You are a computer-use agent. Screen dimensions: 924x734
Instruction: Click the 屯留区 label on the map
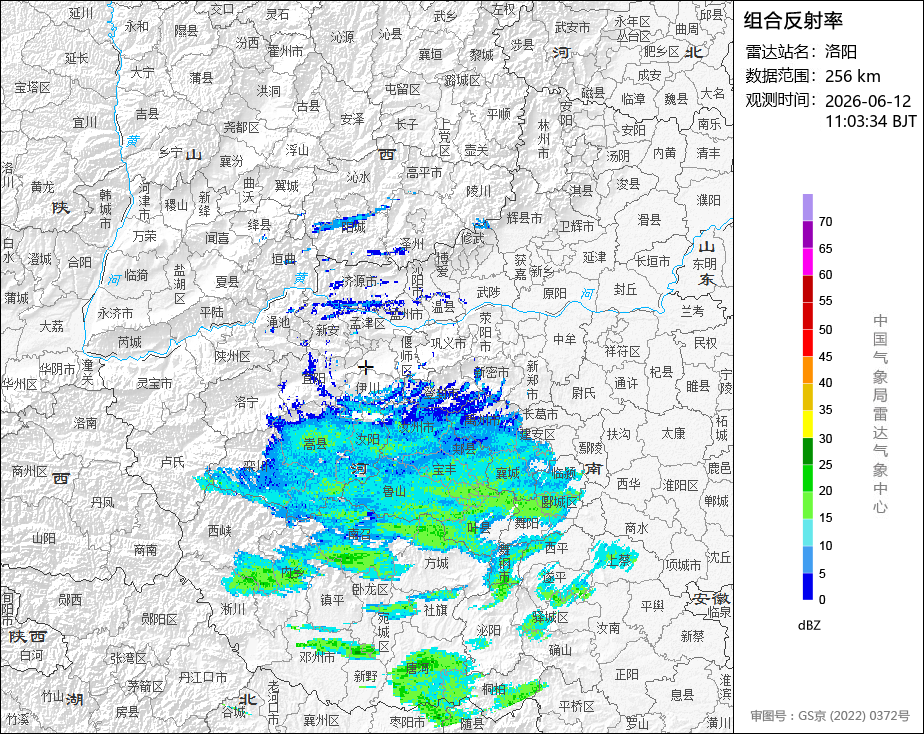coord(402,89)
